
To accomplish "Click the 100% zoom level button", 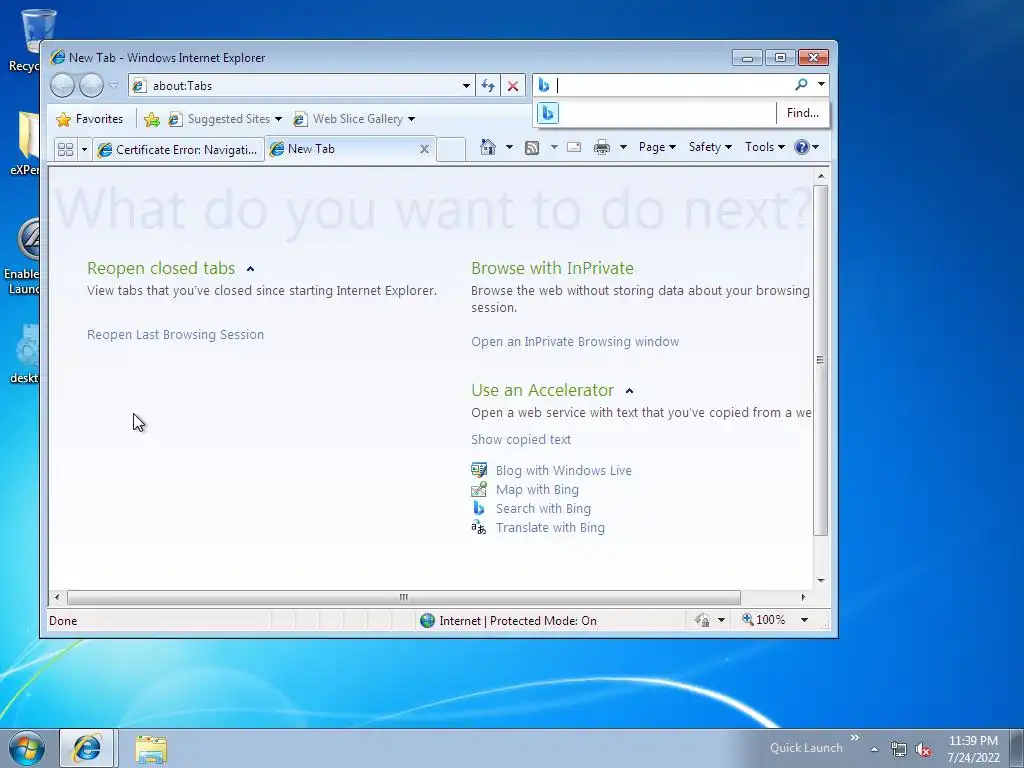I will click(x=763, y=620).
